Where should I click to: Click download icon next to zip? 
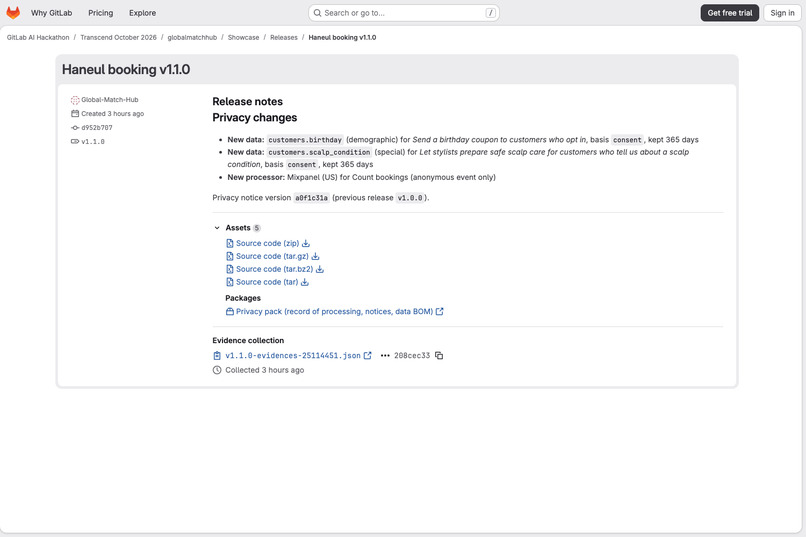306,244
